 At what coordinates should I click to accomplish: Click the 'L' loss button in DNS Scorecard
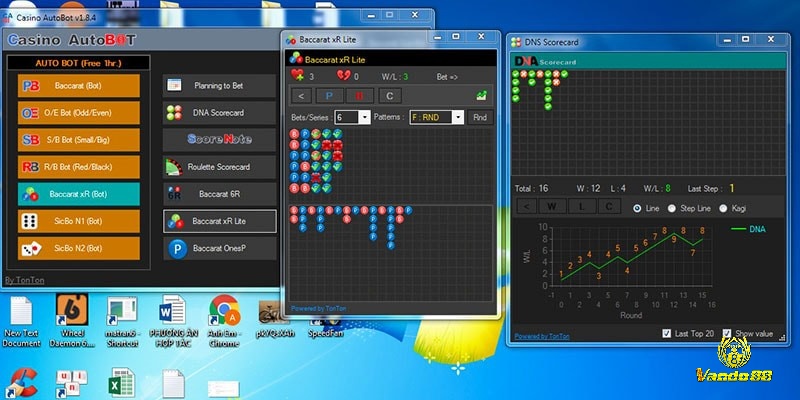(581, 207)
